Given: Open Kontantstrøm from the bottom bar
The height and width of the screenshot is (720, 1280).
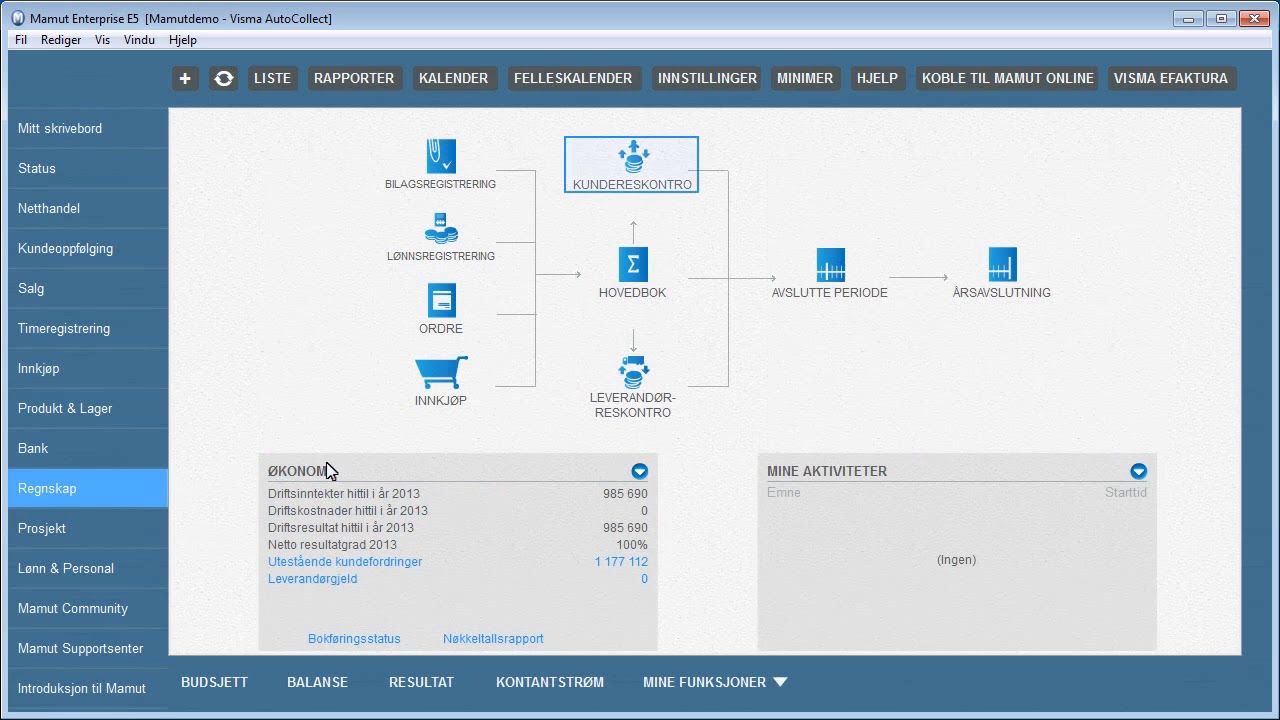Looking at the screenshot, I should 550,682.
